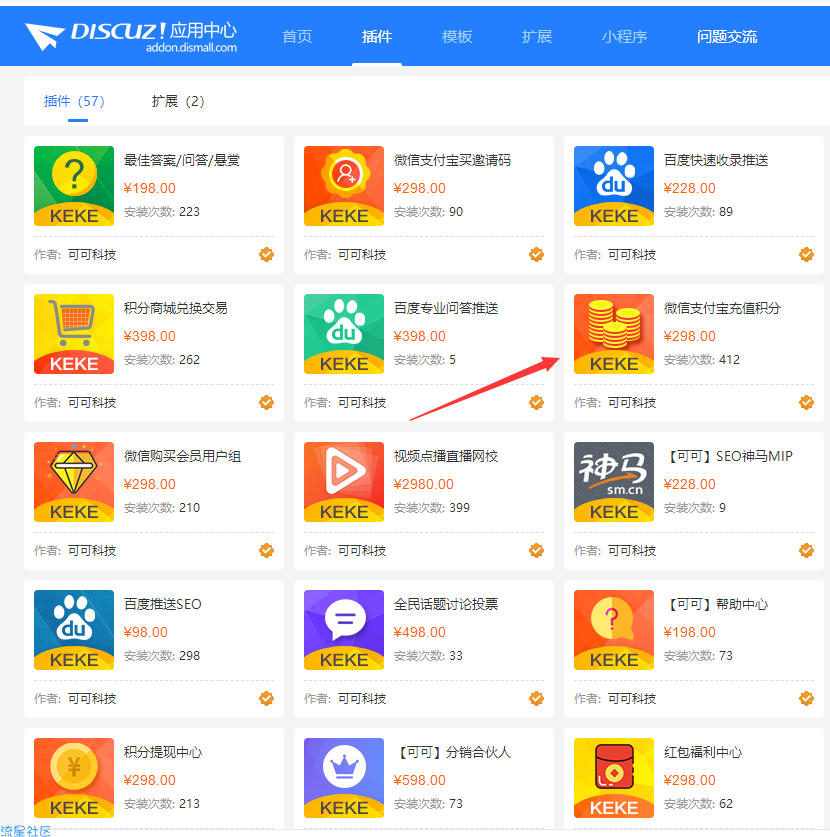Open the SEO神马MIP plugin icon

click(614, 481)
